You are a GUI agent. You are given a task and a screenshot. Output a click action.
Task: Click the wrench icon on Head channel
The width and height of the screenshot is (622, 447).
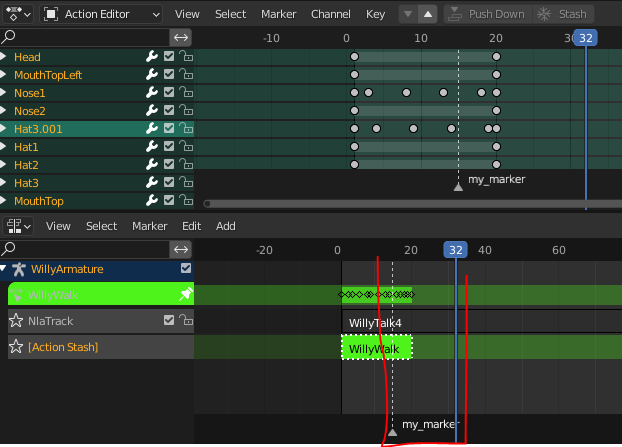pyautogui.click(x=152, y=56)
